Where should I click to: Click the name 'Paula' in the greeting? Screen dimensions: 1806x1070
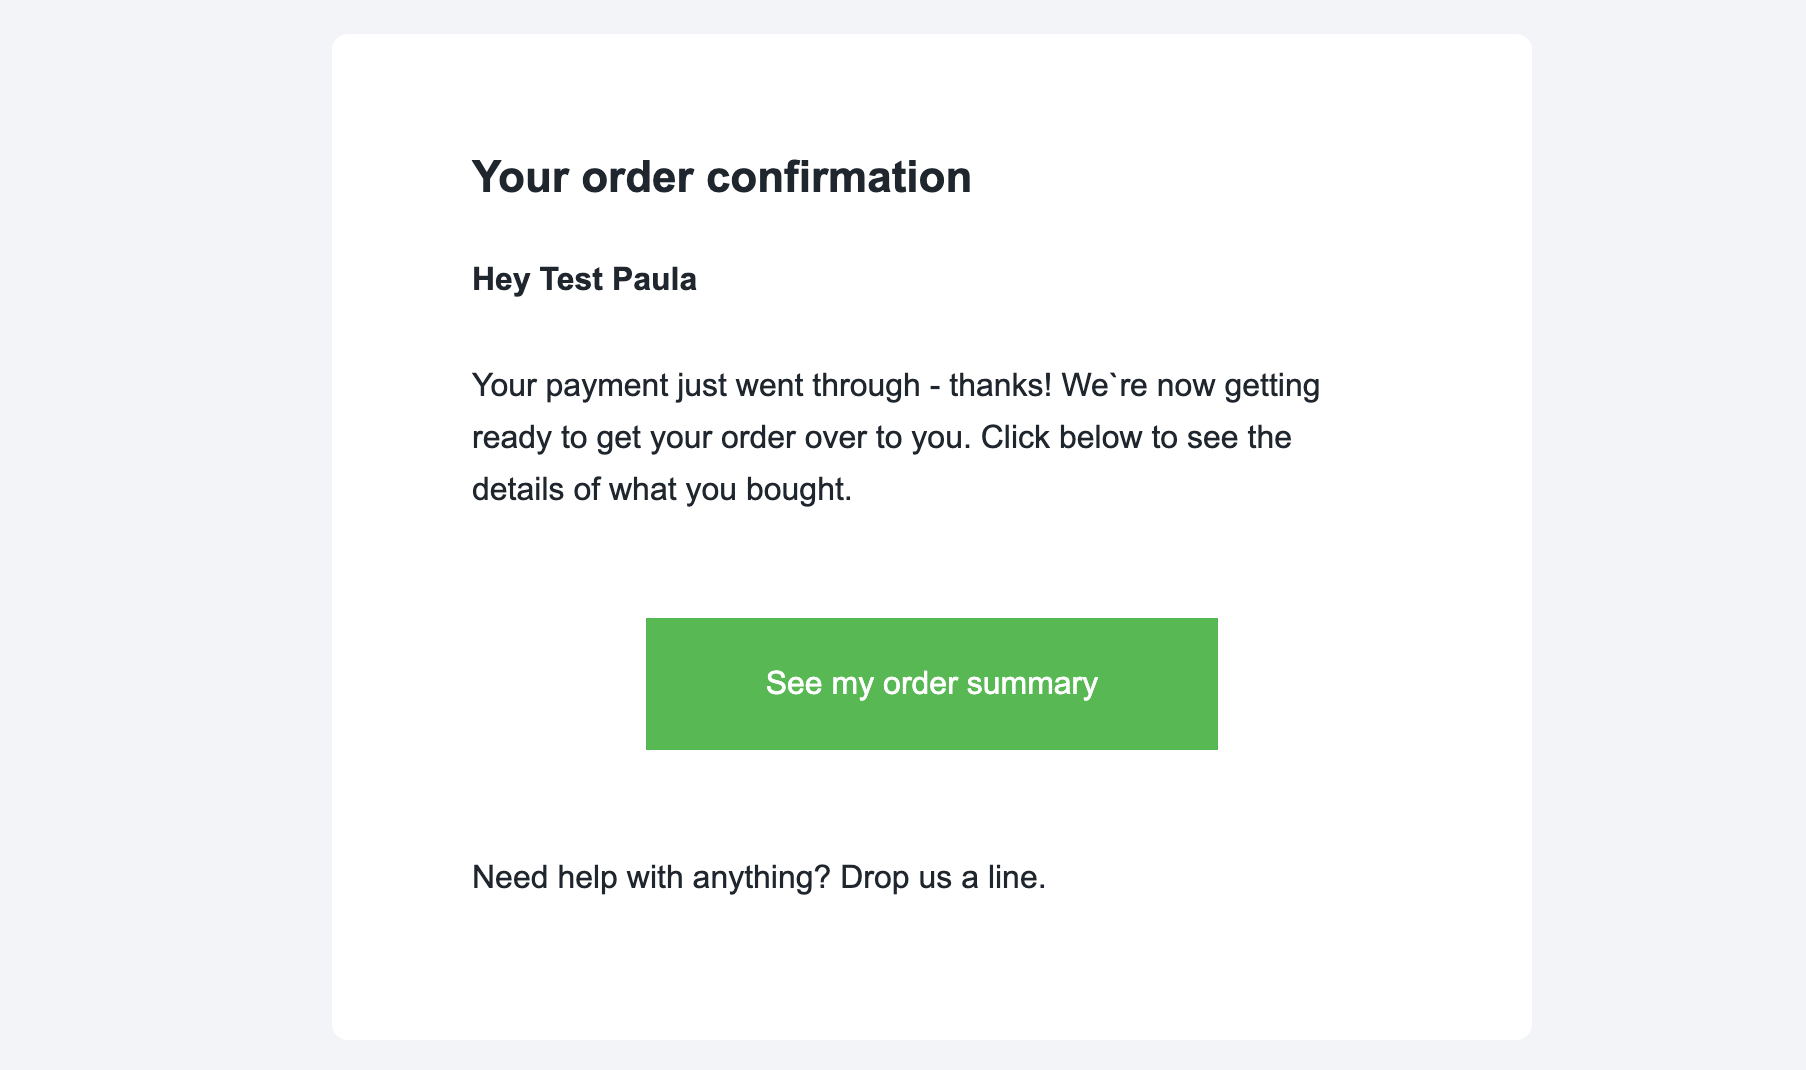654,279
